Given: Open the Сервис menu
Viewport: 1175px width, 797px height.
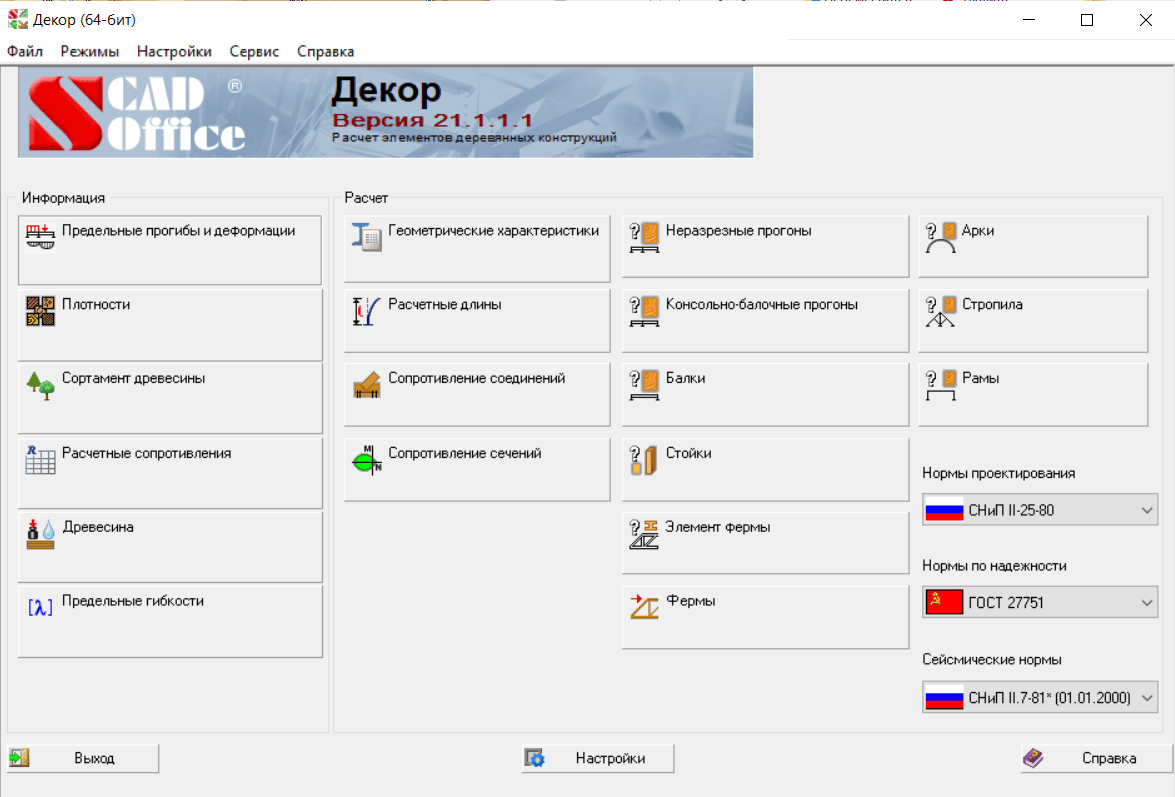Looking at the screenshot, I should point(254,52).
